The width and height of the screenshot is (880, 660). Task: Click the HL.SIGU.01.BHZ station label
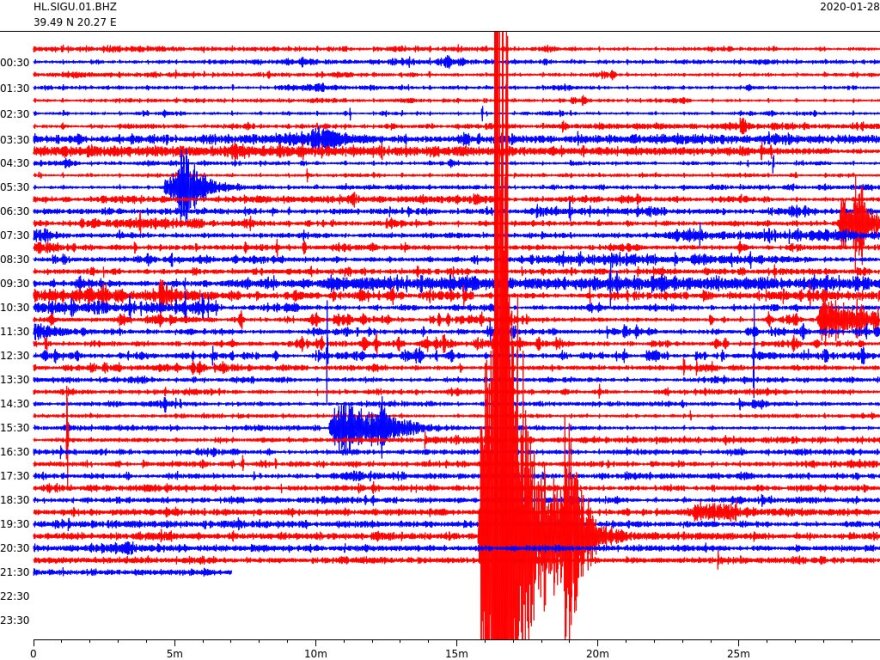point(74,6)
